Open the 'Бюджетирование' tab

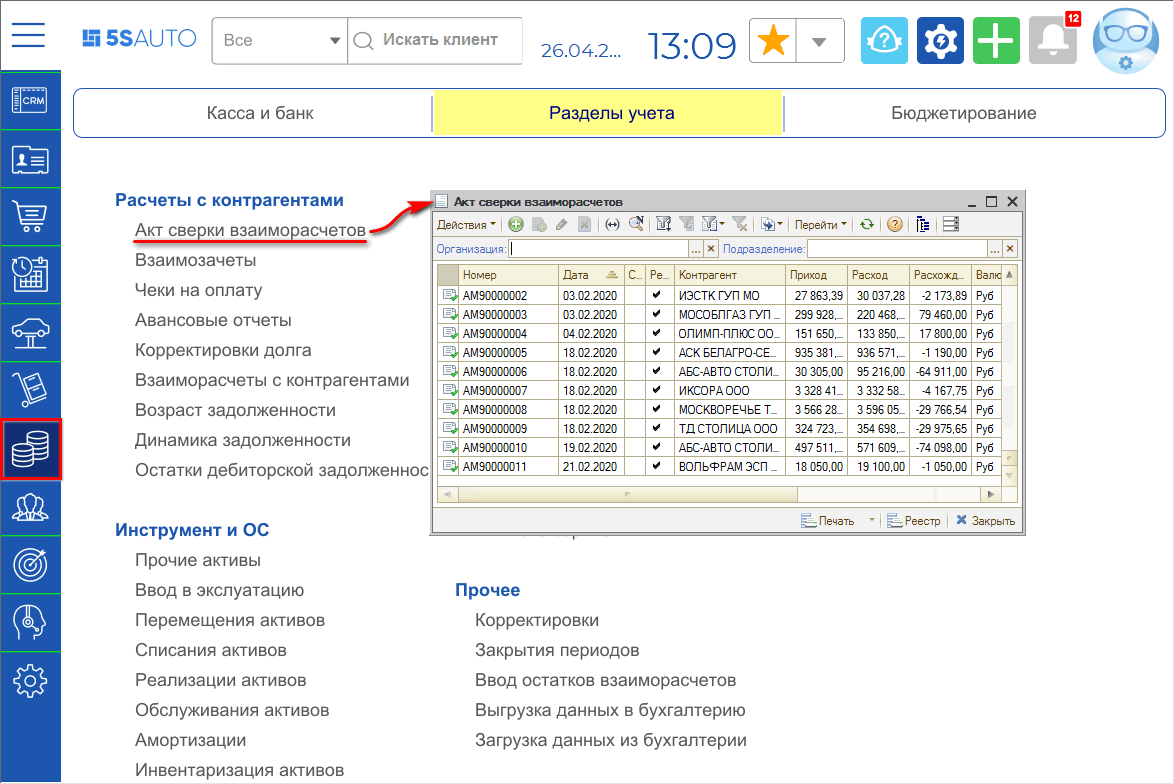[x=963, y=113]
